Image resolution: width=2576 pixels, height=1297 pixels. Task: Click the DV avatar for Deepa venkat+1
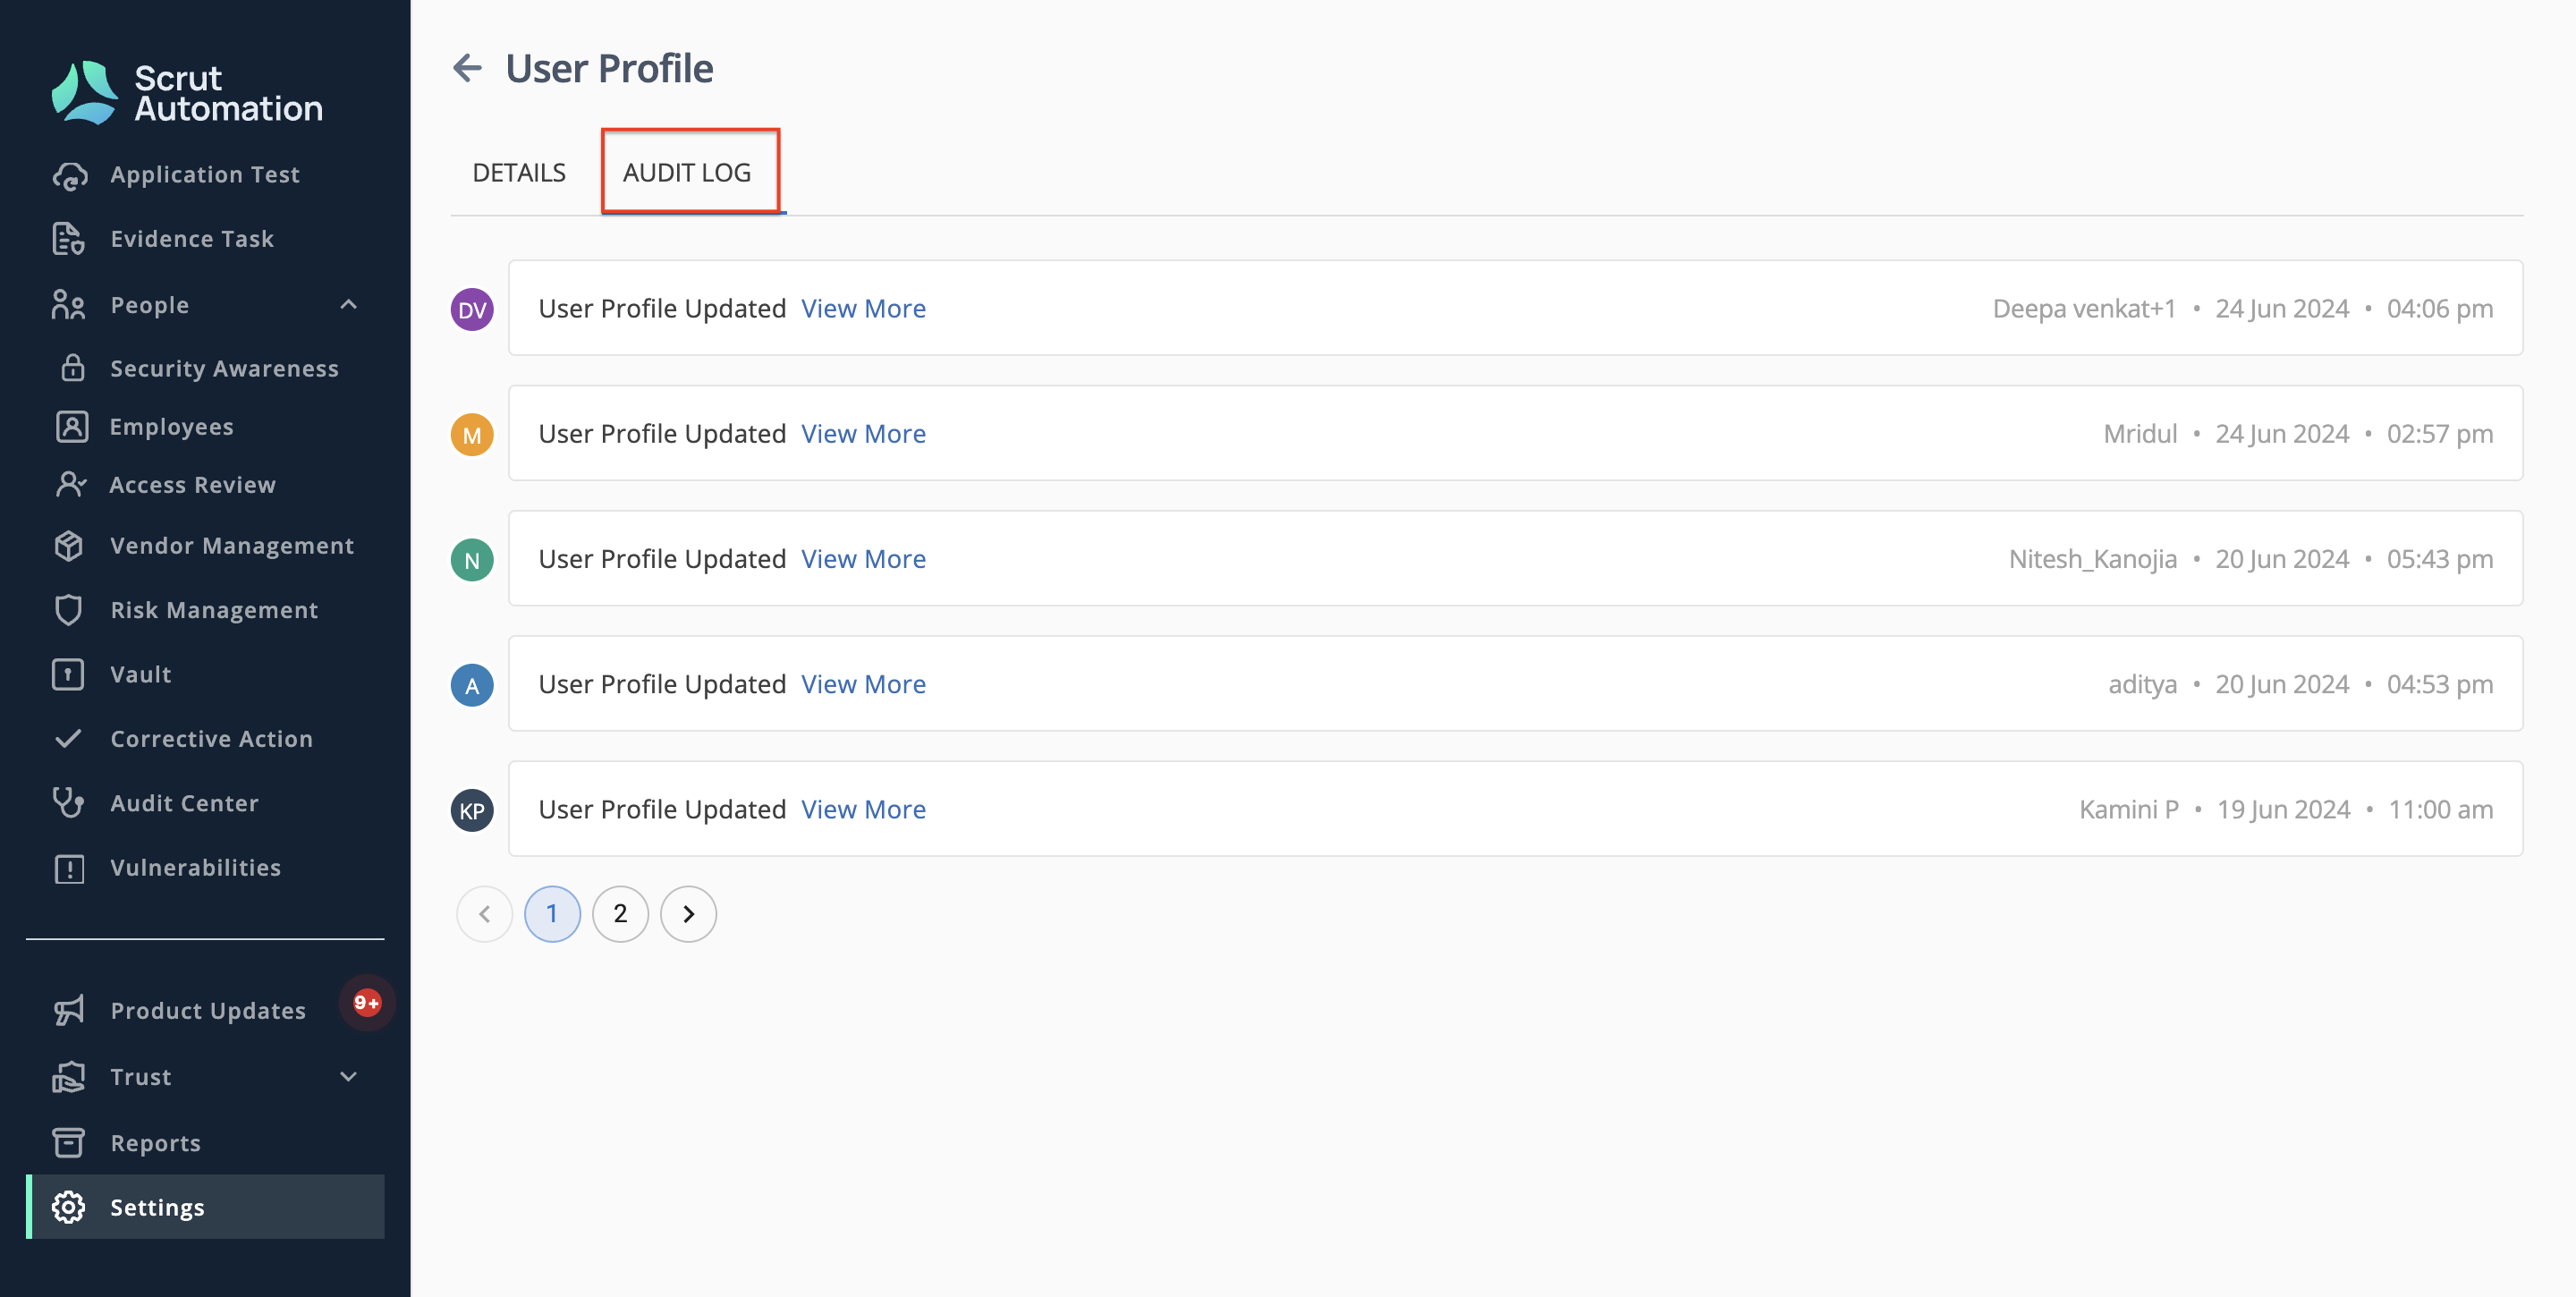[x=472, y=309]
